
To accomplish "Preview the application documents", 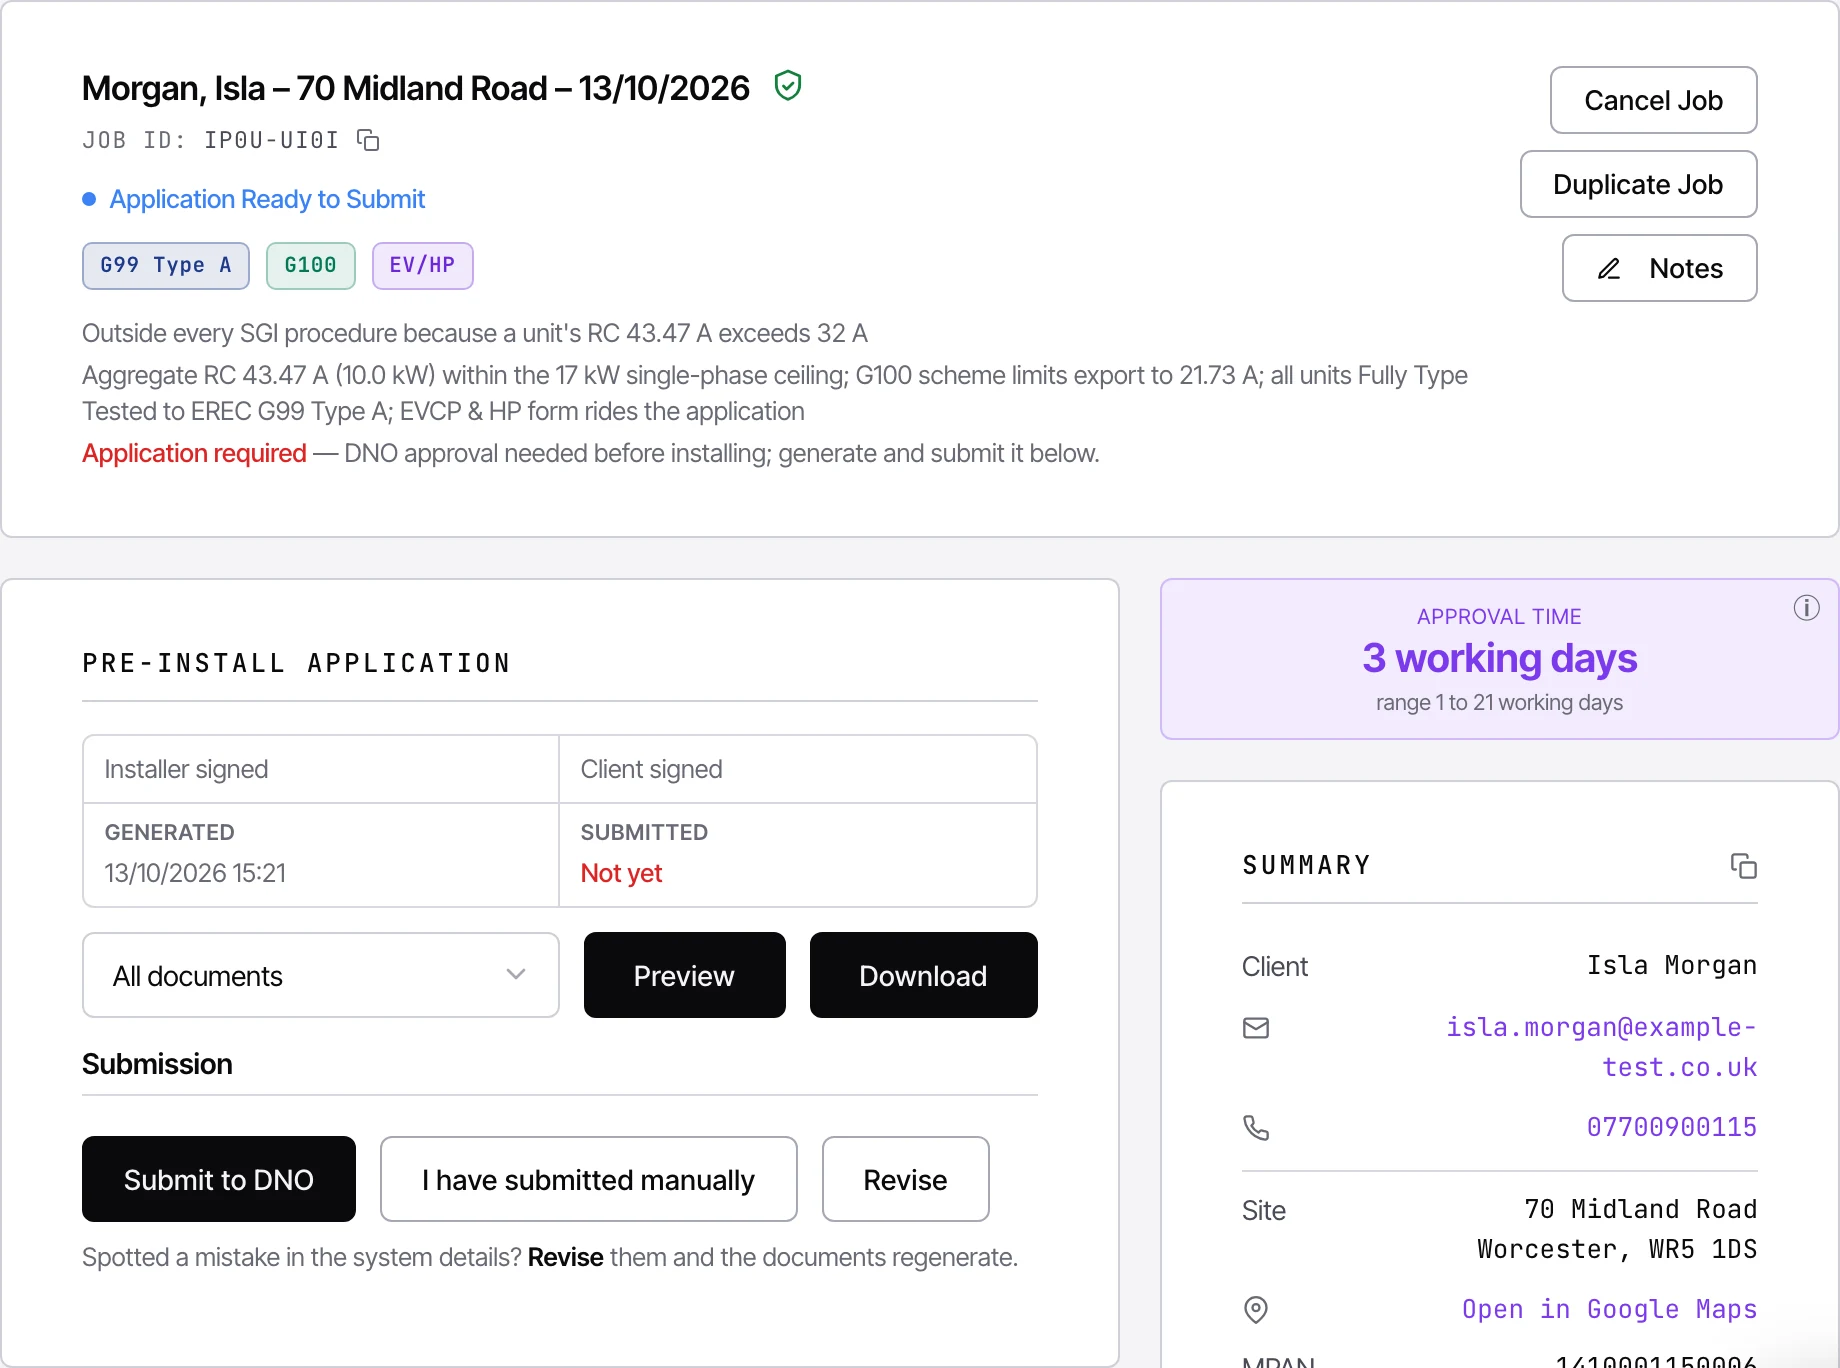I will click(684, 975).
